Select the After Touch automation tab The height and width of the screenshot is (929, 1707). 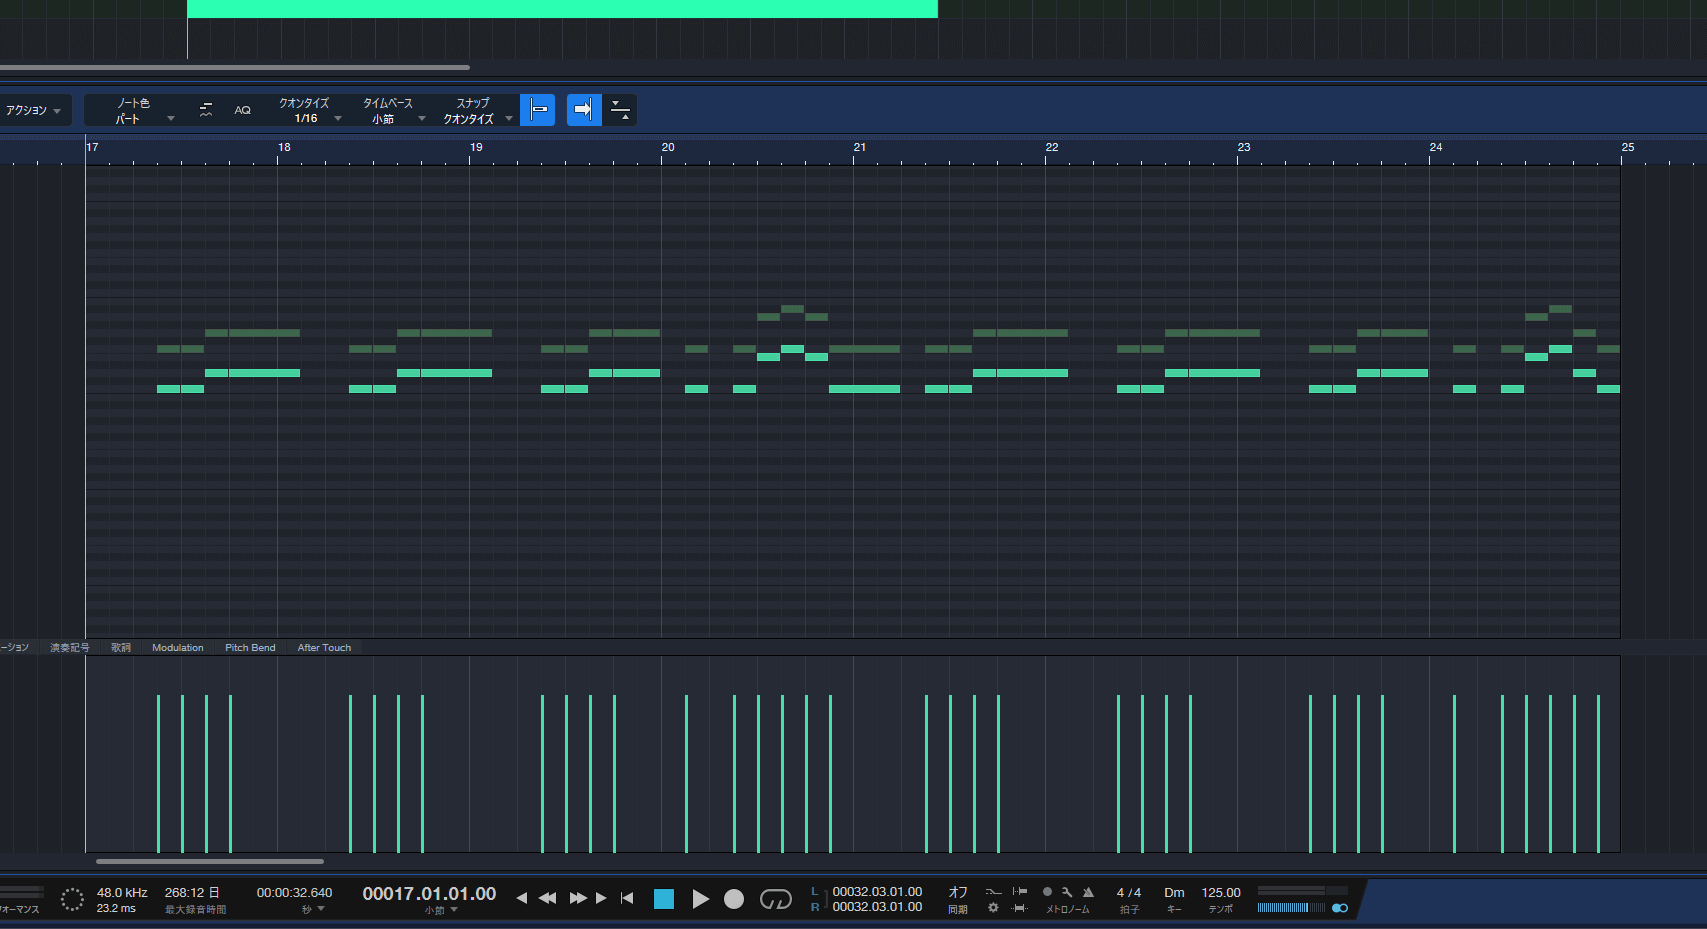tap(324, 648)
